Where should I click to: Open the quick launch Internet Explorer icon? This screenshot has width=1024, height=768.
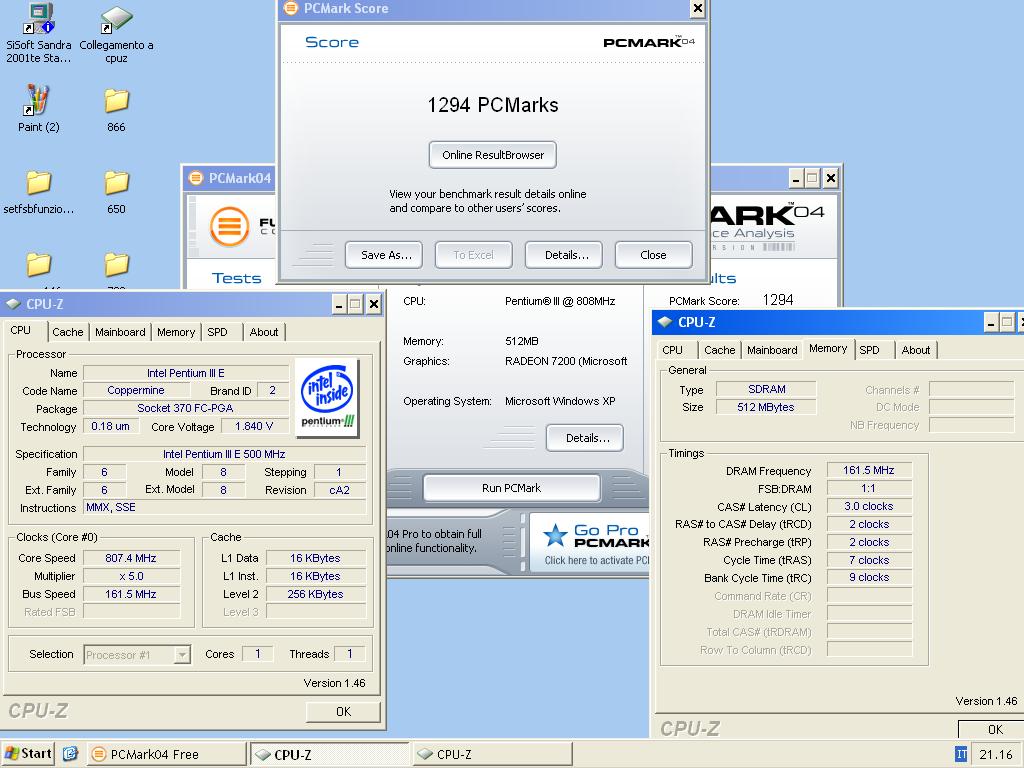(x=71, y=754)
